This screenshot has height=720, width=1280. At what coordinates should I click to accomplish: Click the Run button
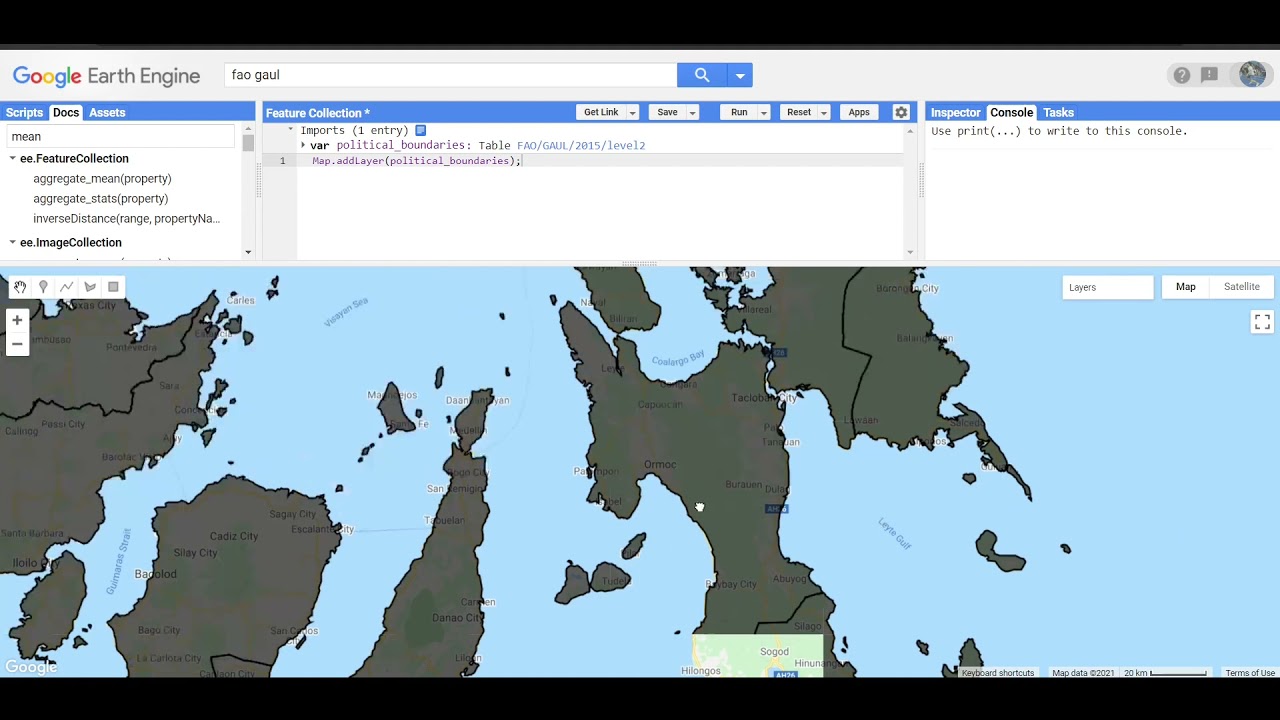(x=739, y=112)
